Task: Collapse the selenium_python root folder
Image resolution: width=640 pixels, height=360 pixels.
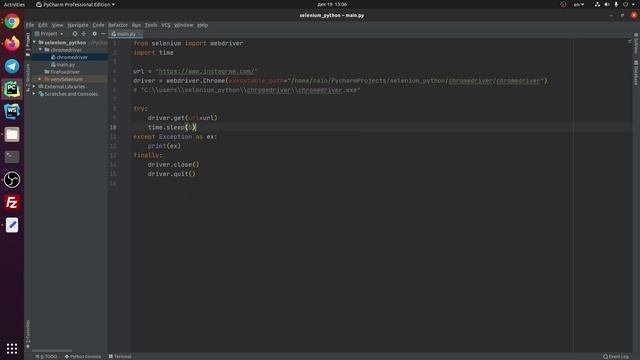Action: point(35,42)
